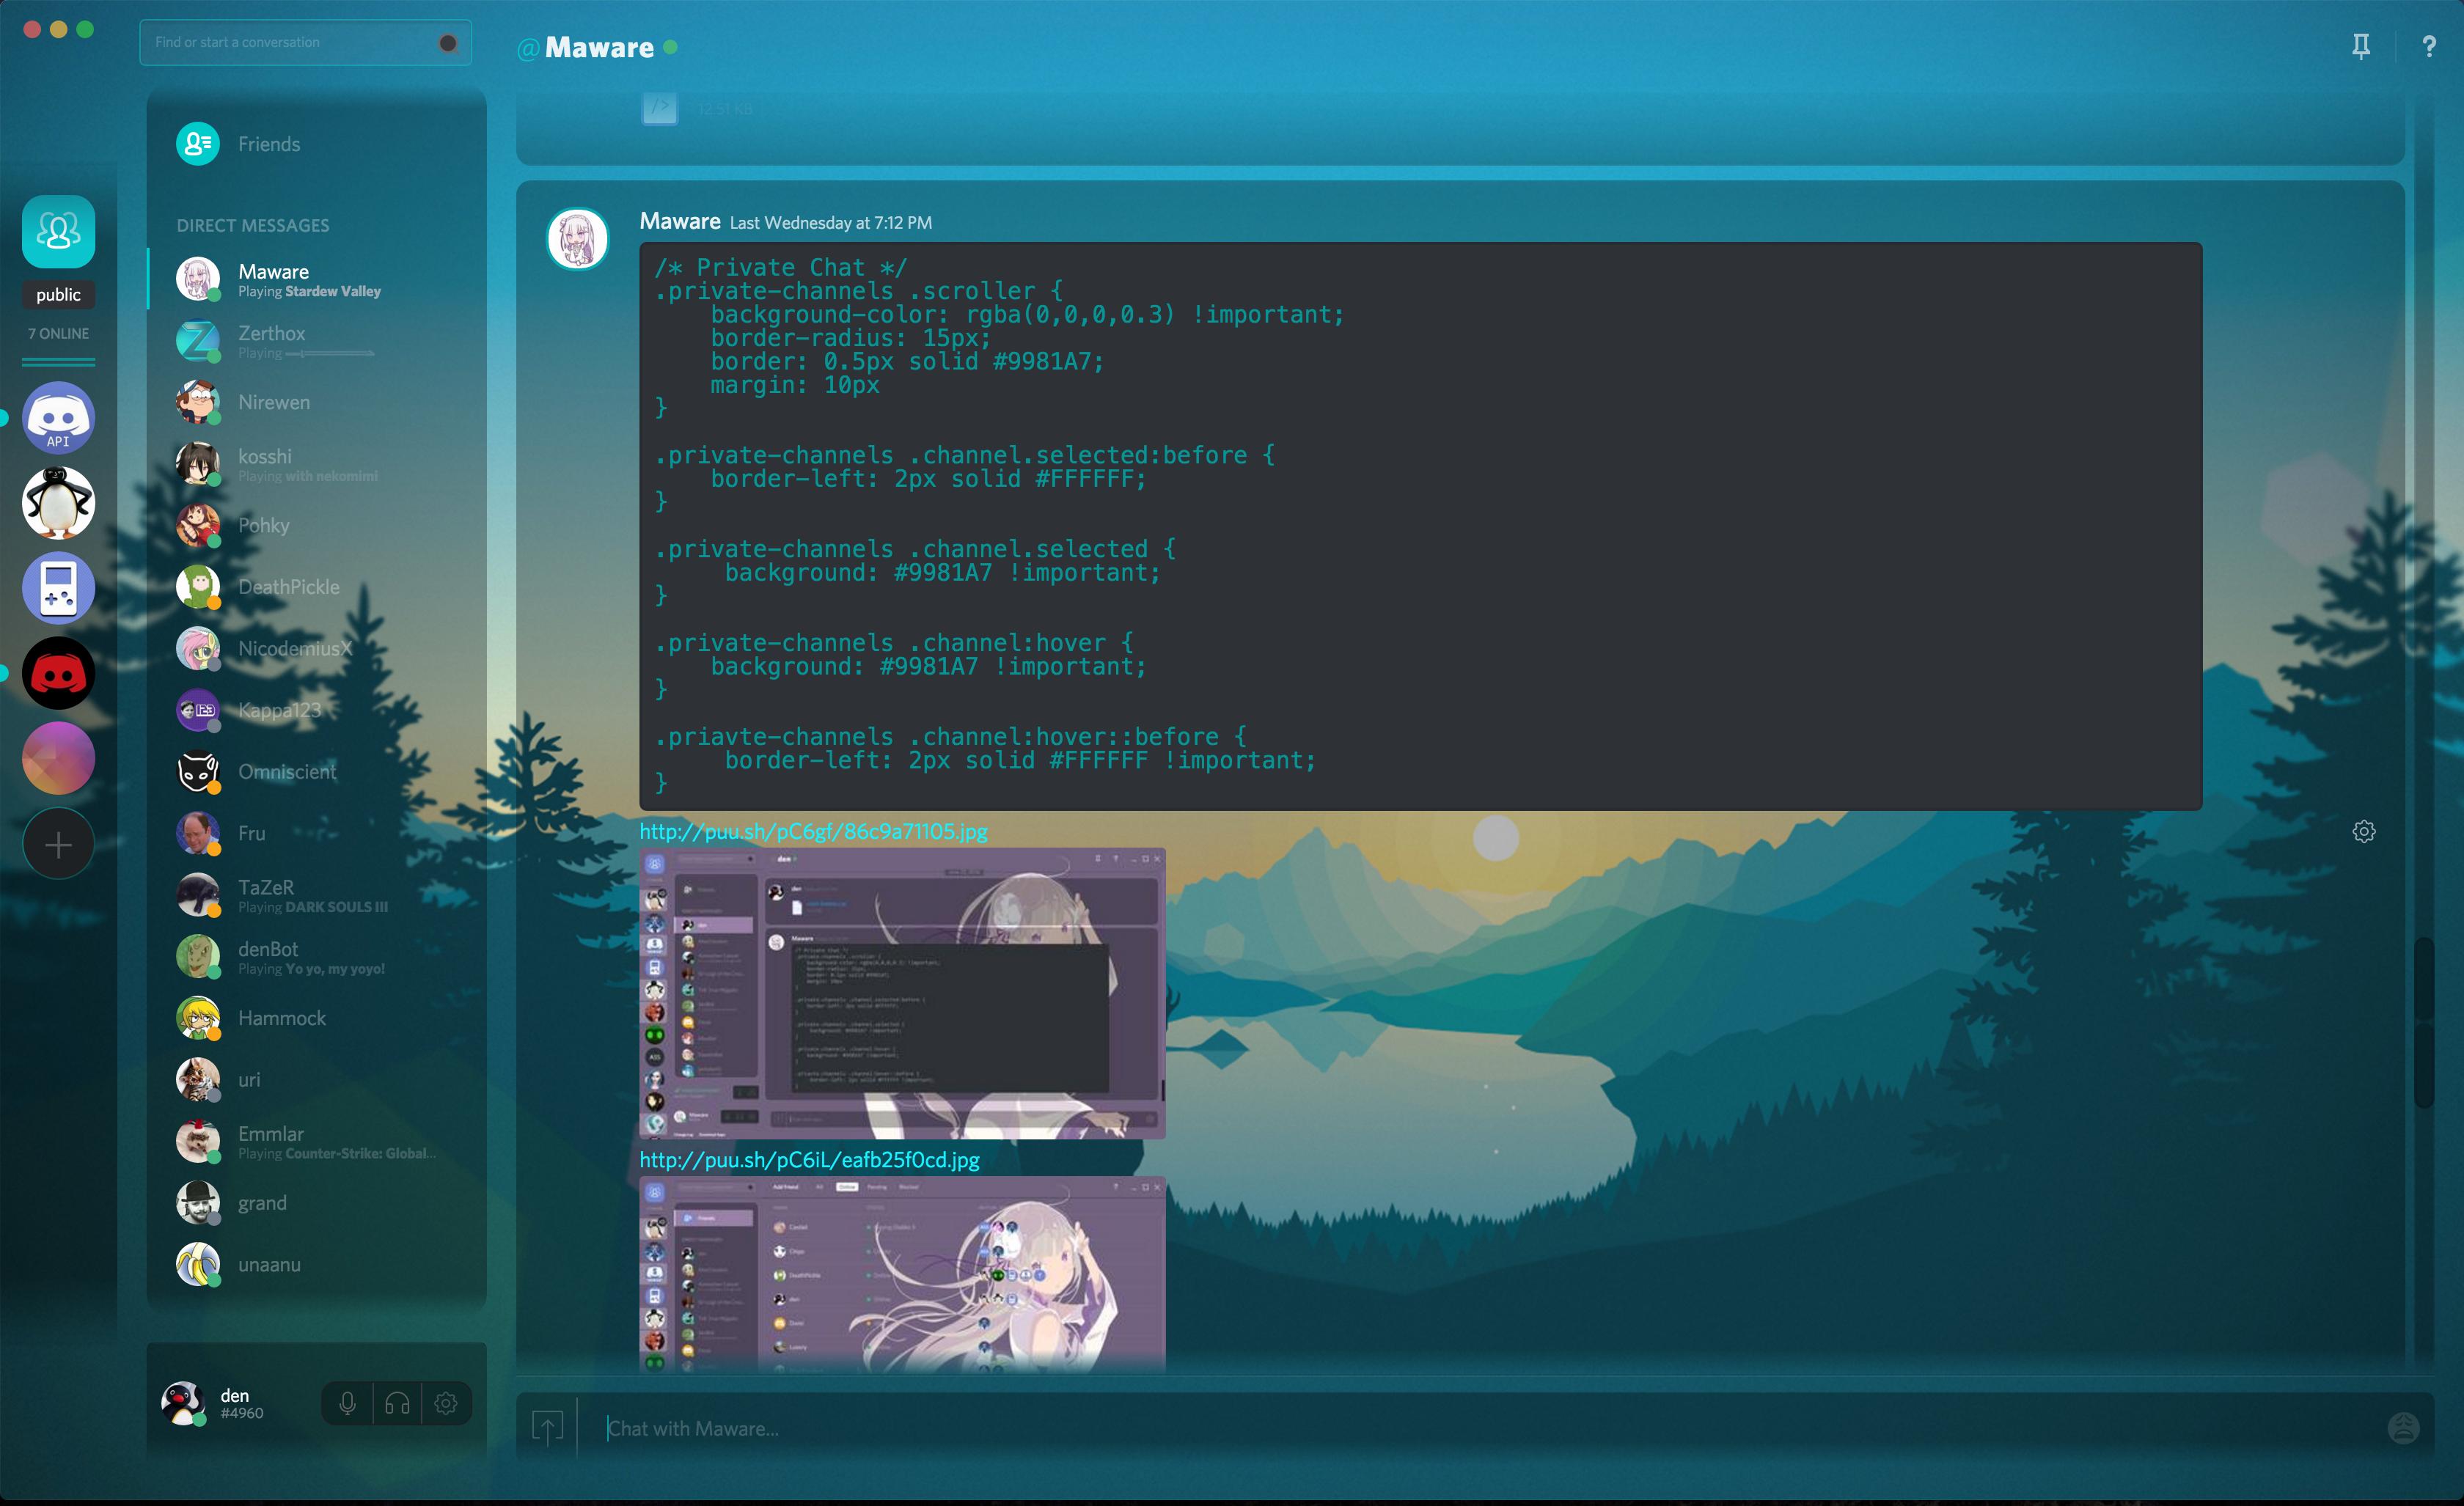Click the upload file arrow icon

(548, 1427)
